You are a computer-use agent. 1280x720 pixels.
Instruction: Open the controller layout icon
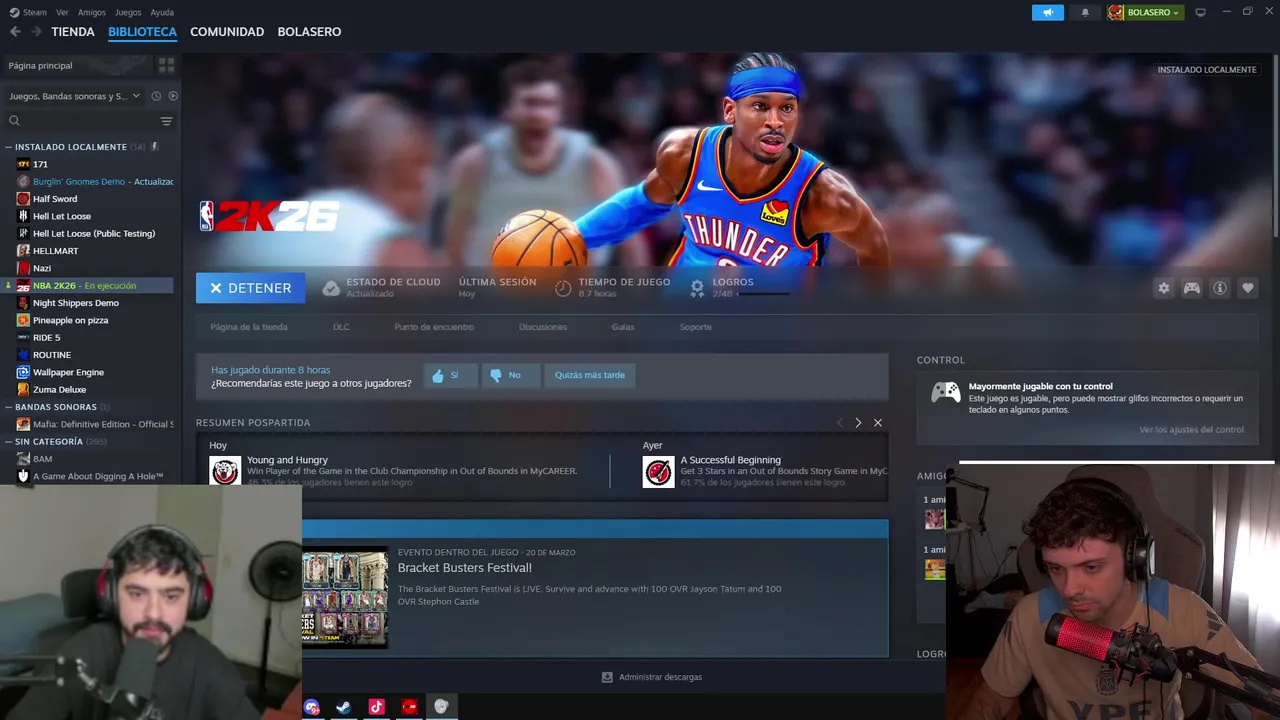[1192, 288]
